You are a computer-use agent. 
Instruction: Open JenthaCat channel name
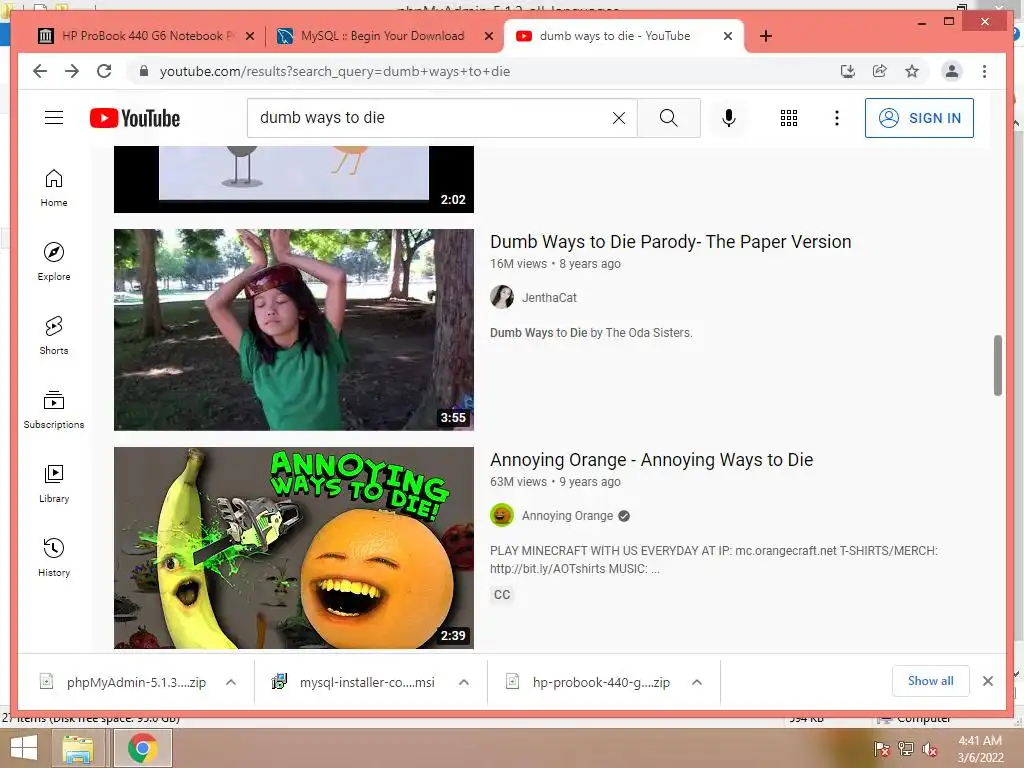coord(549,298)
